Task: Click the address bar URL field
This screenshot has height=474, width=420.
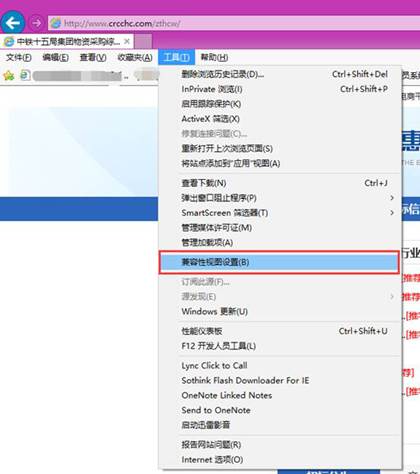Action: (x=233, y=23)
